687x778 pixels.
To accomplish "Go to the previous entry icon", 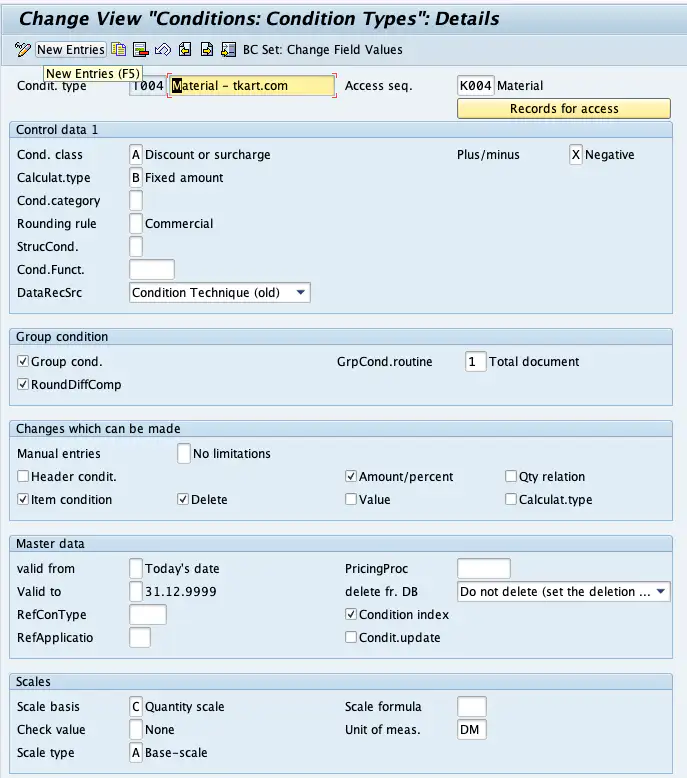I will 185,49.
